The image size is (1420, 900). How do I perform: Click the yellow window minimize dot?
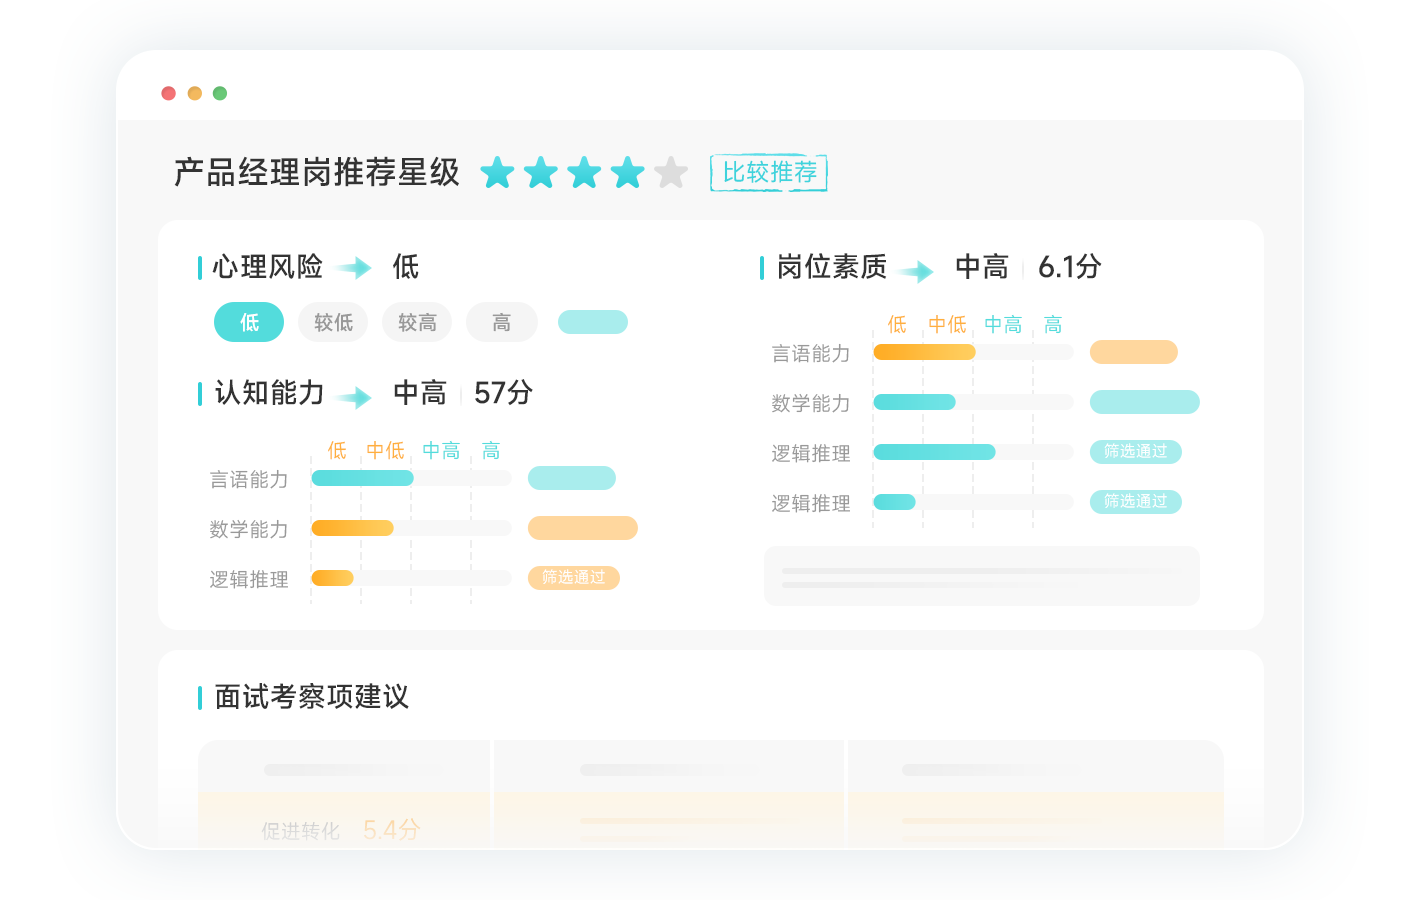tap(195, 93)
